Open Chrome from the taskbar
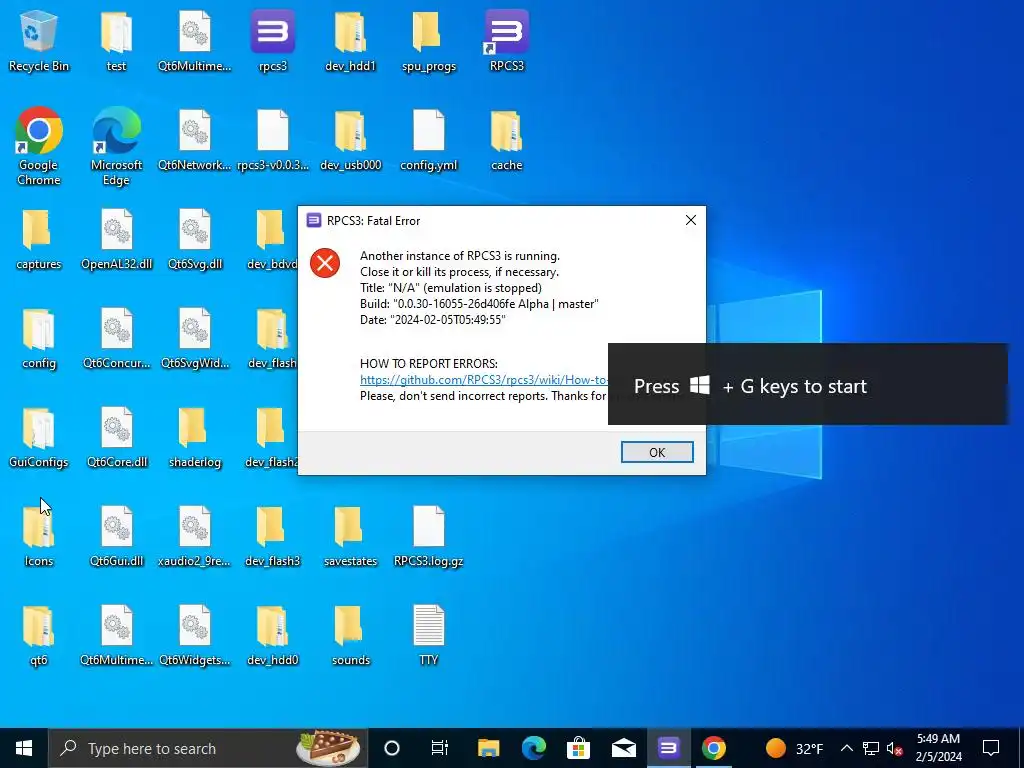Viewport: 1024px width, 768px height. [x=714, y=748]
